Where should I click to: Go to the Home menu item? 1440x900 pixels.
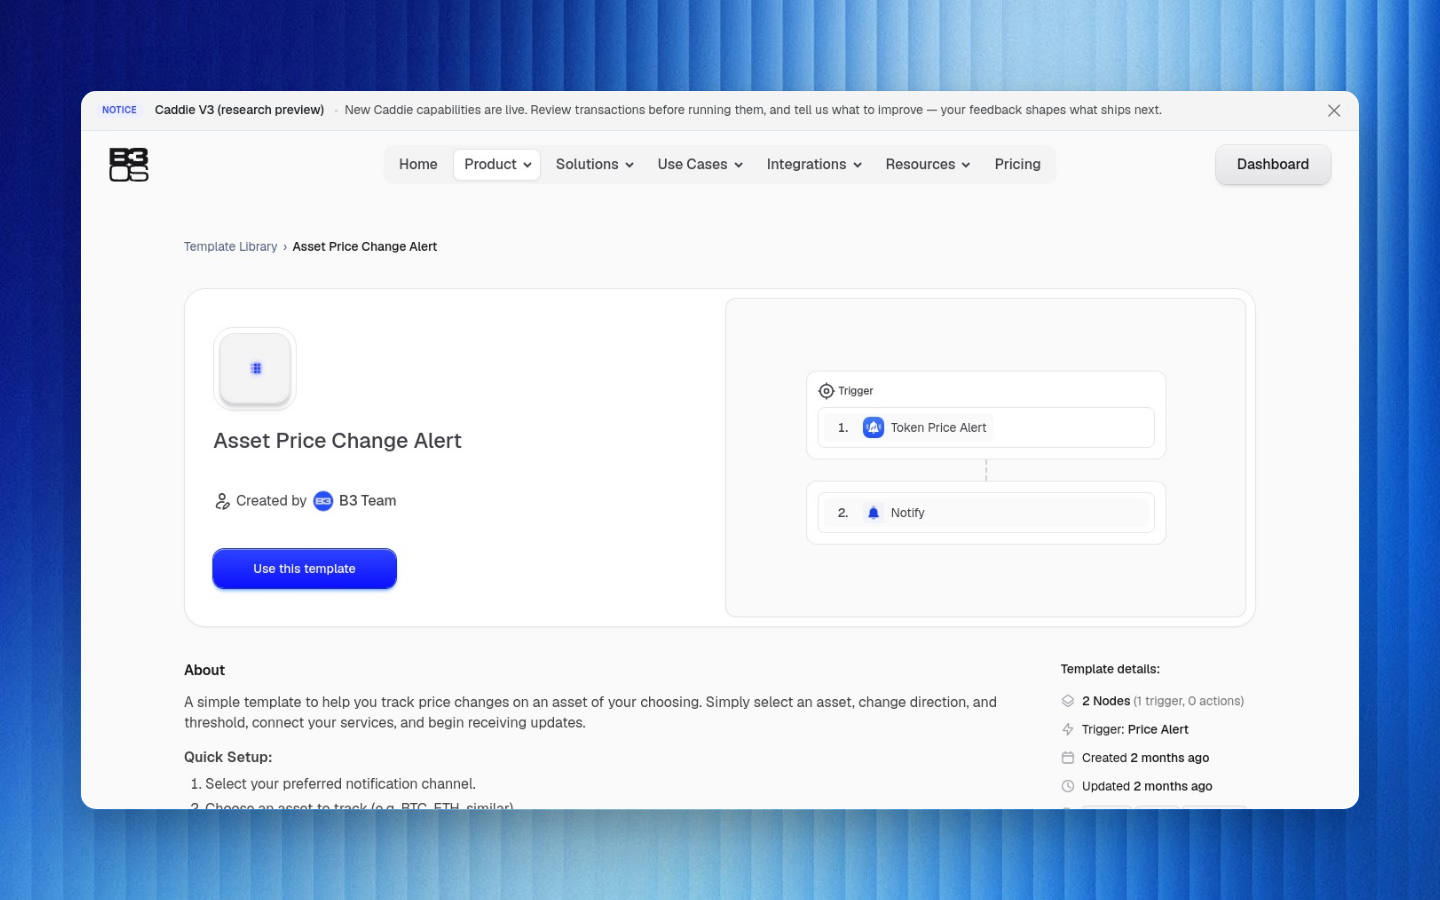[418, 165]
